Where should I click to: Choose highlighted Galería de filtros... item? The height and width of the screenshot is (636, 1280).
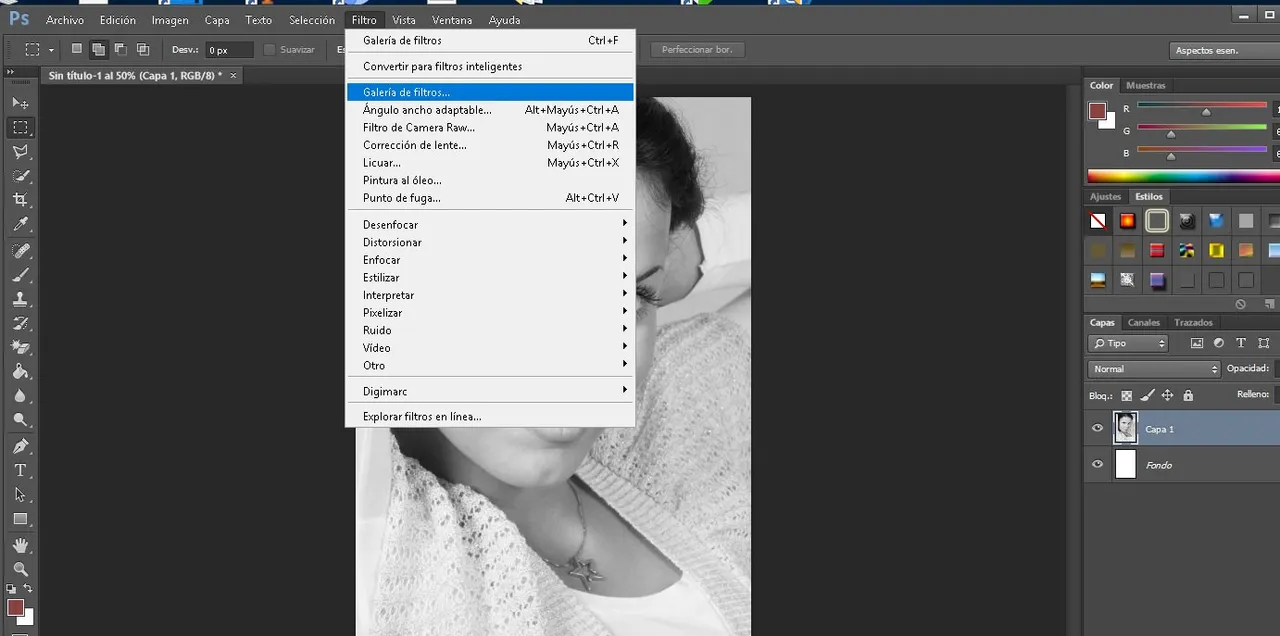(490, 92)
